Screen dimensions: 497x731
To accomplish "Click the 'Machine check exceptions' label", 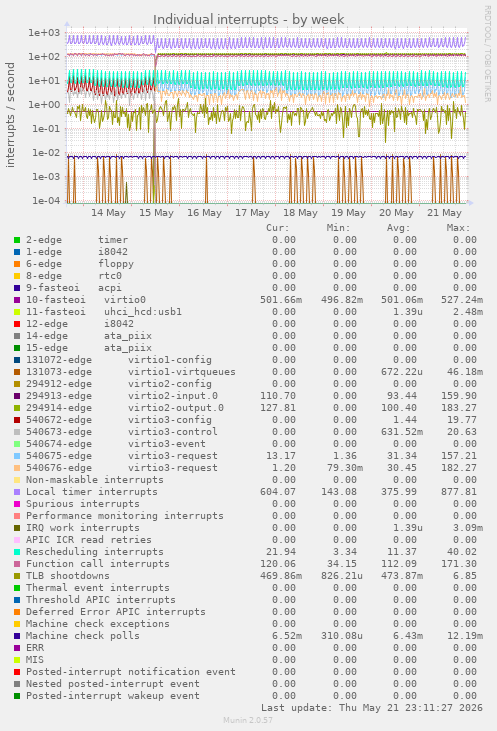I will [x=97, y=624].
